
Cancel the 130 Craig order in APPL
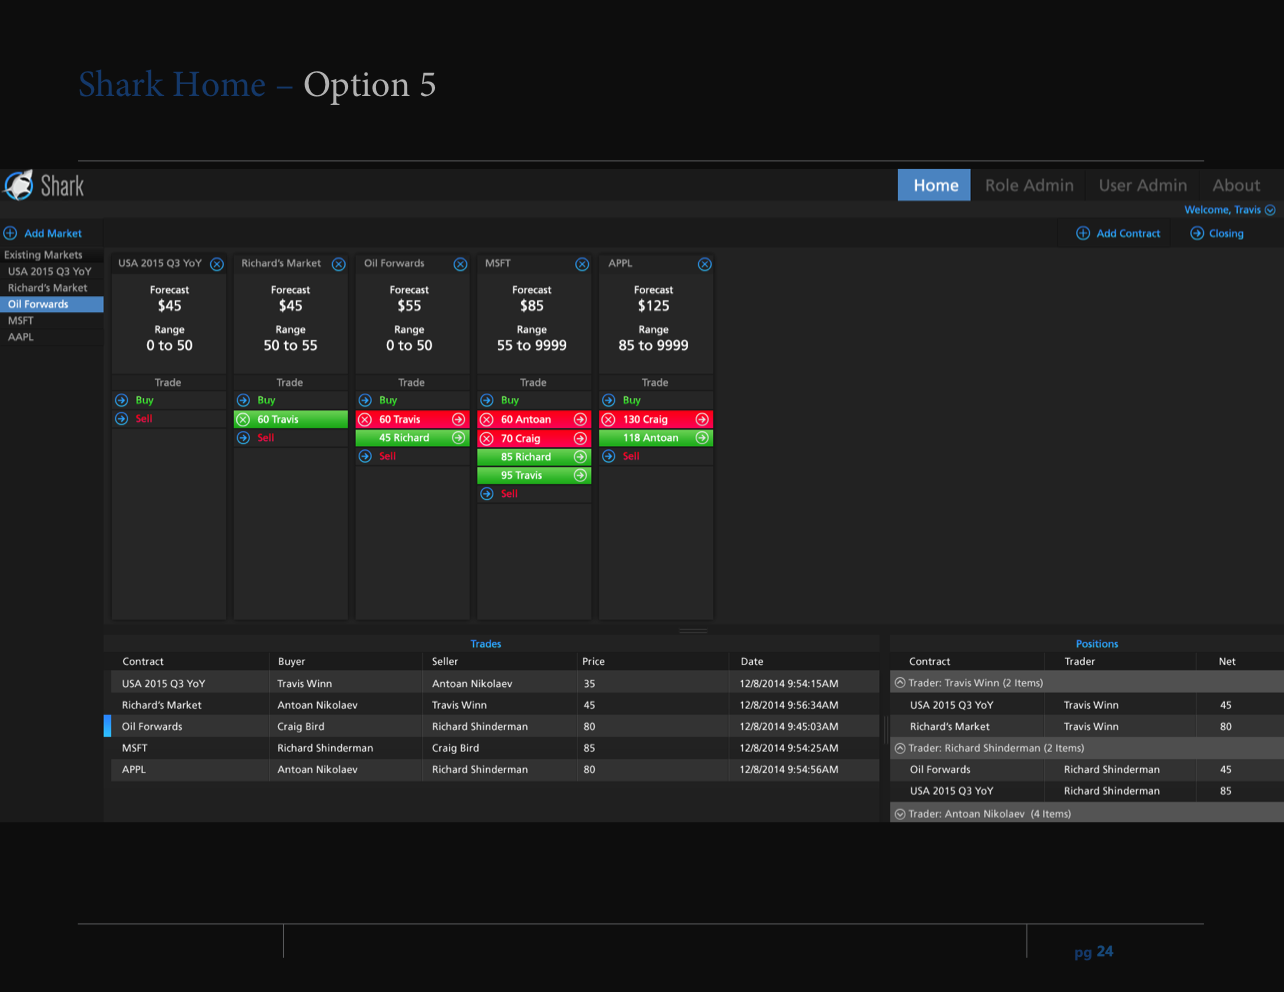[x=608, y=419]
